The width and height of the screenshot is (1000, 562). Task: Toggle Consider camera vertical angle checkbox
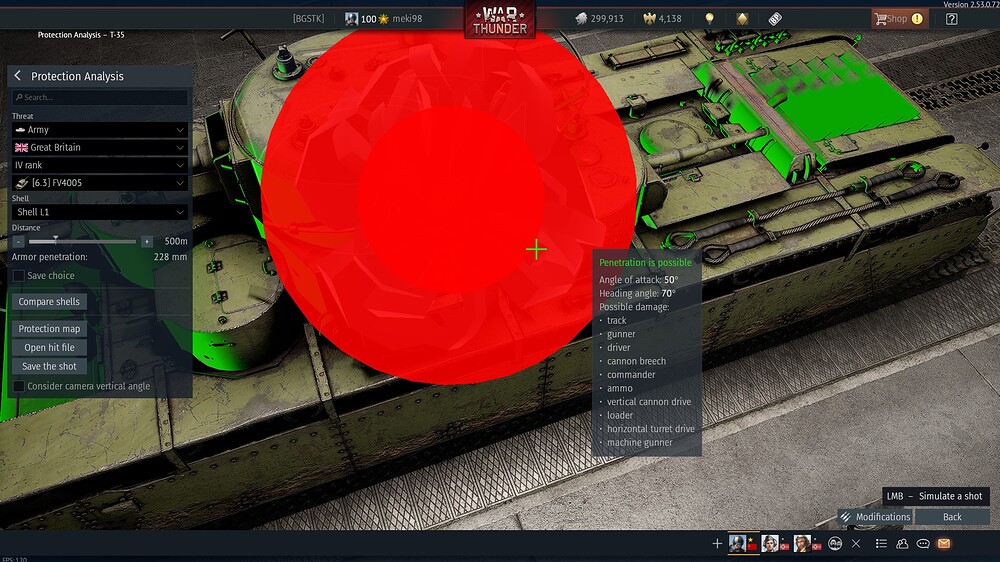tap(19, 386)
